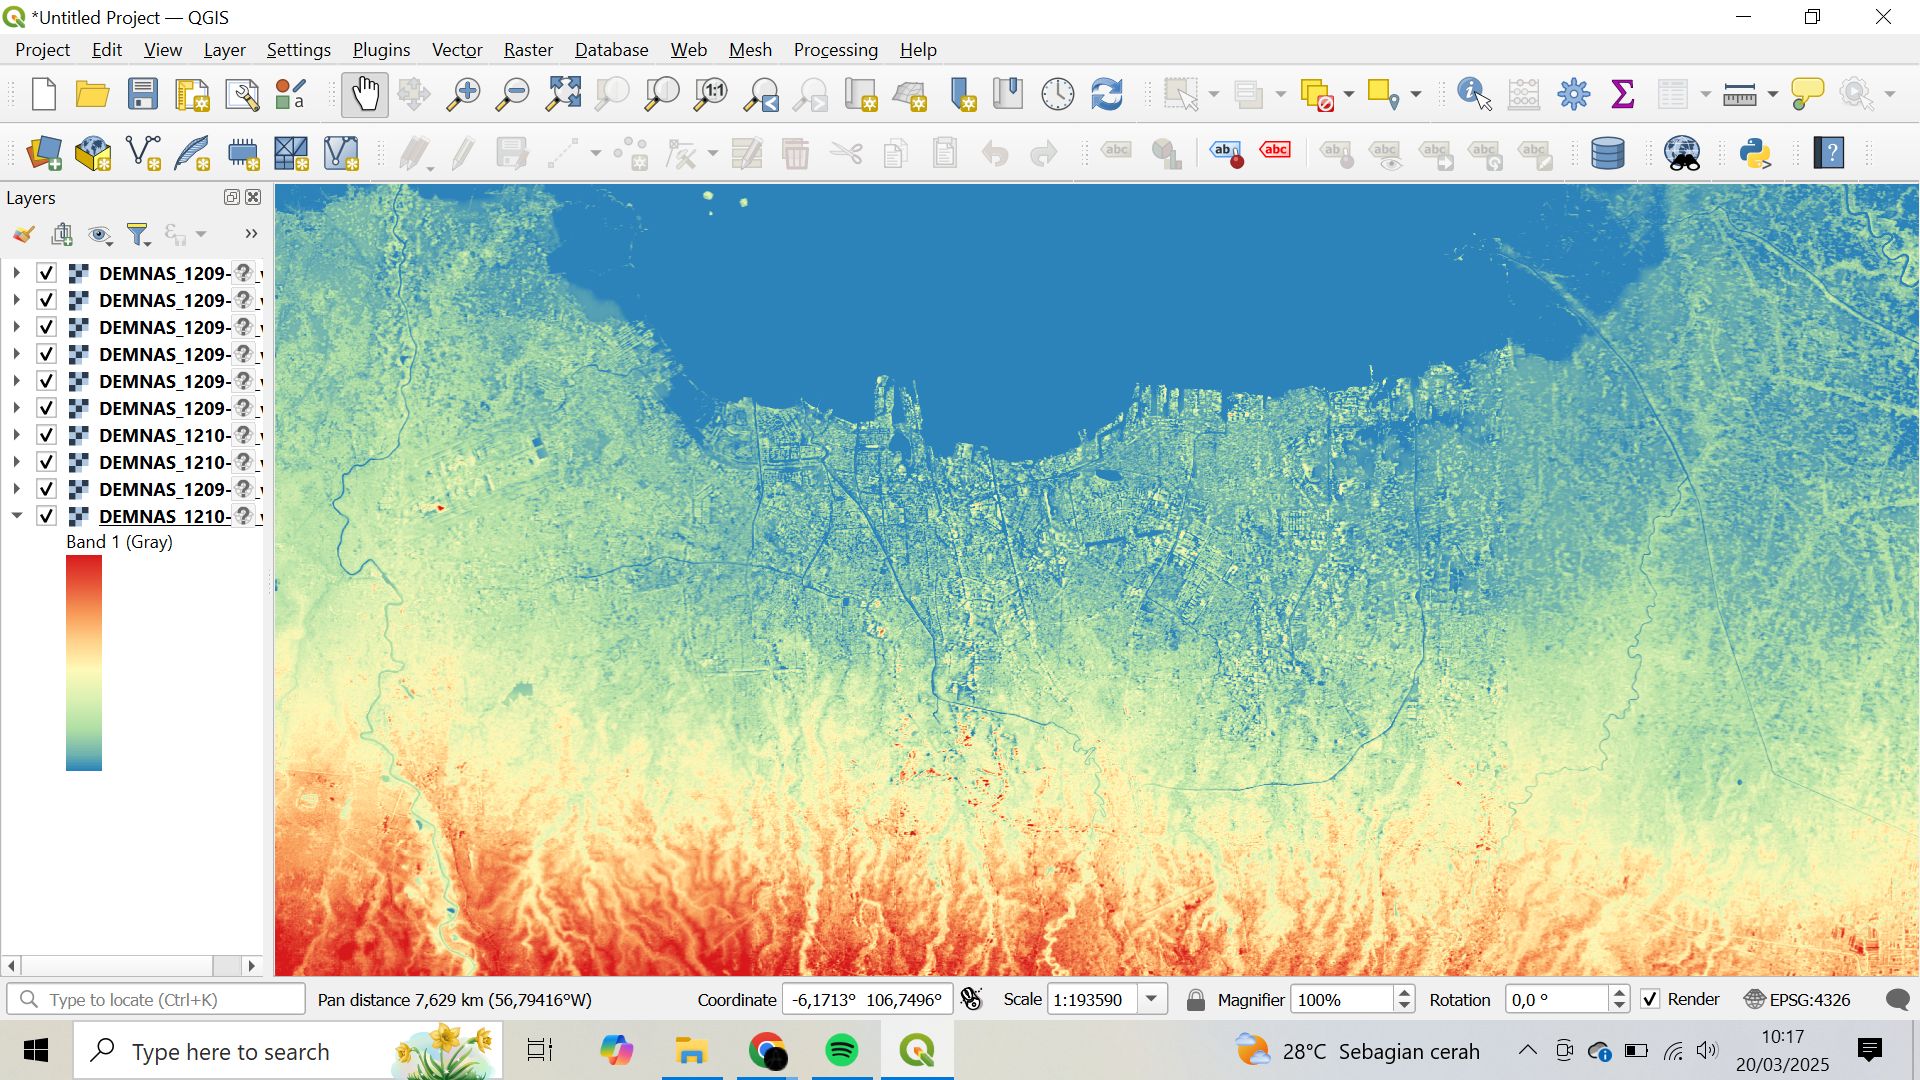Click EPSG:4326 CRS button
Image resolution: width=1920 pixels, height=1080 pixels.
1797,999
